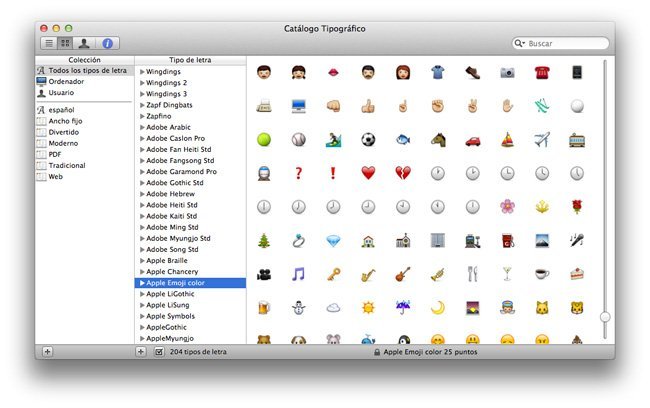The height and width of the screenshot is (408, 650).
Task: Click the lock icon in status bar
Action: point(377,352)
